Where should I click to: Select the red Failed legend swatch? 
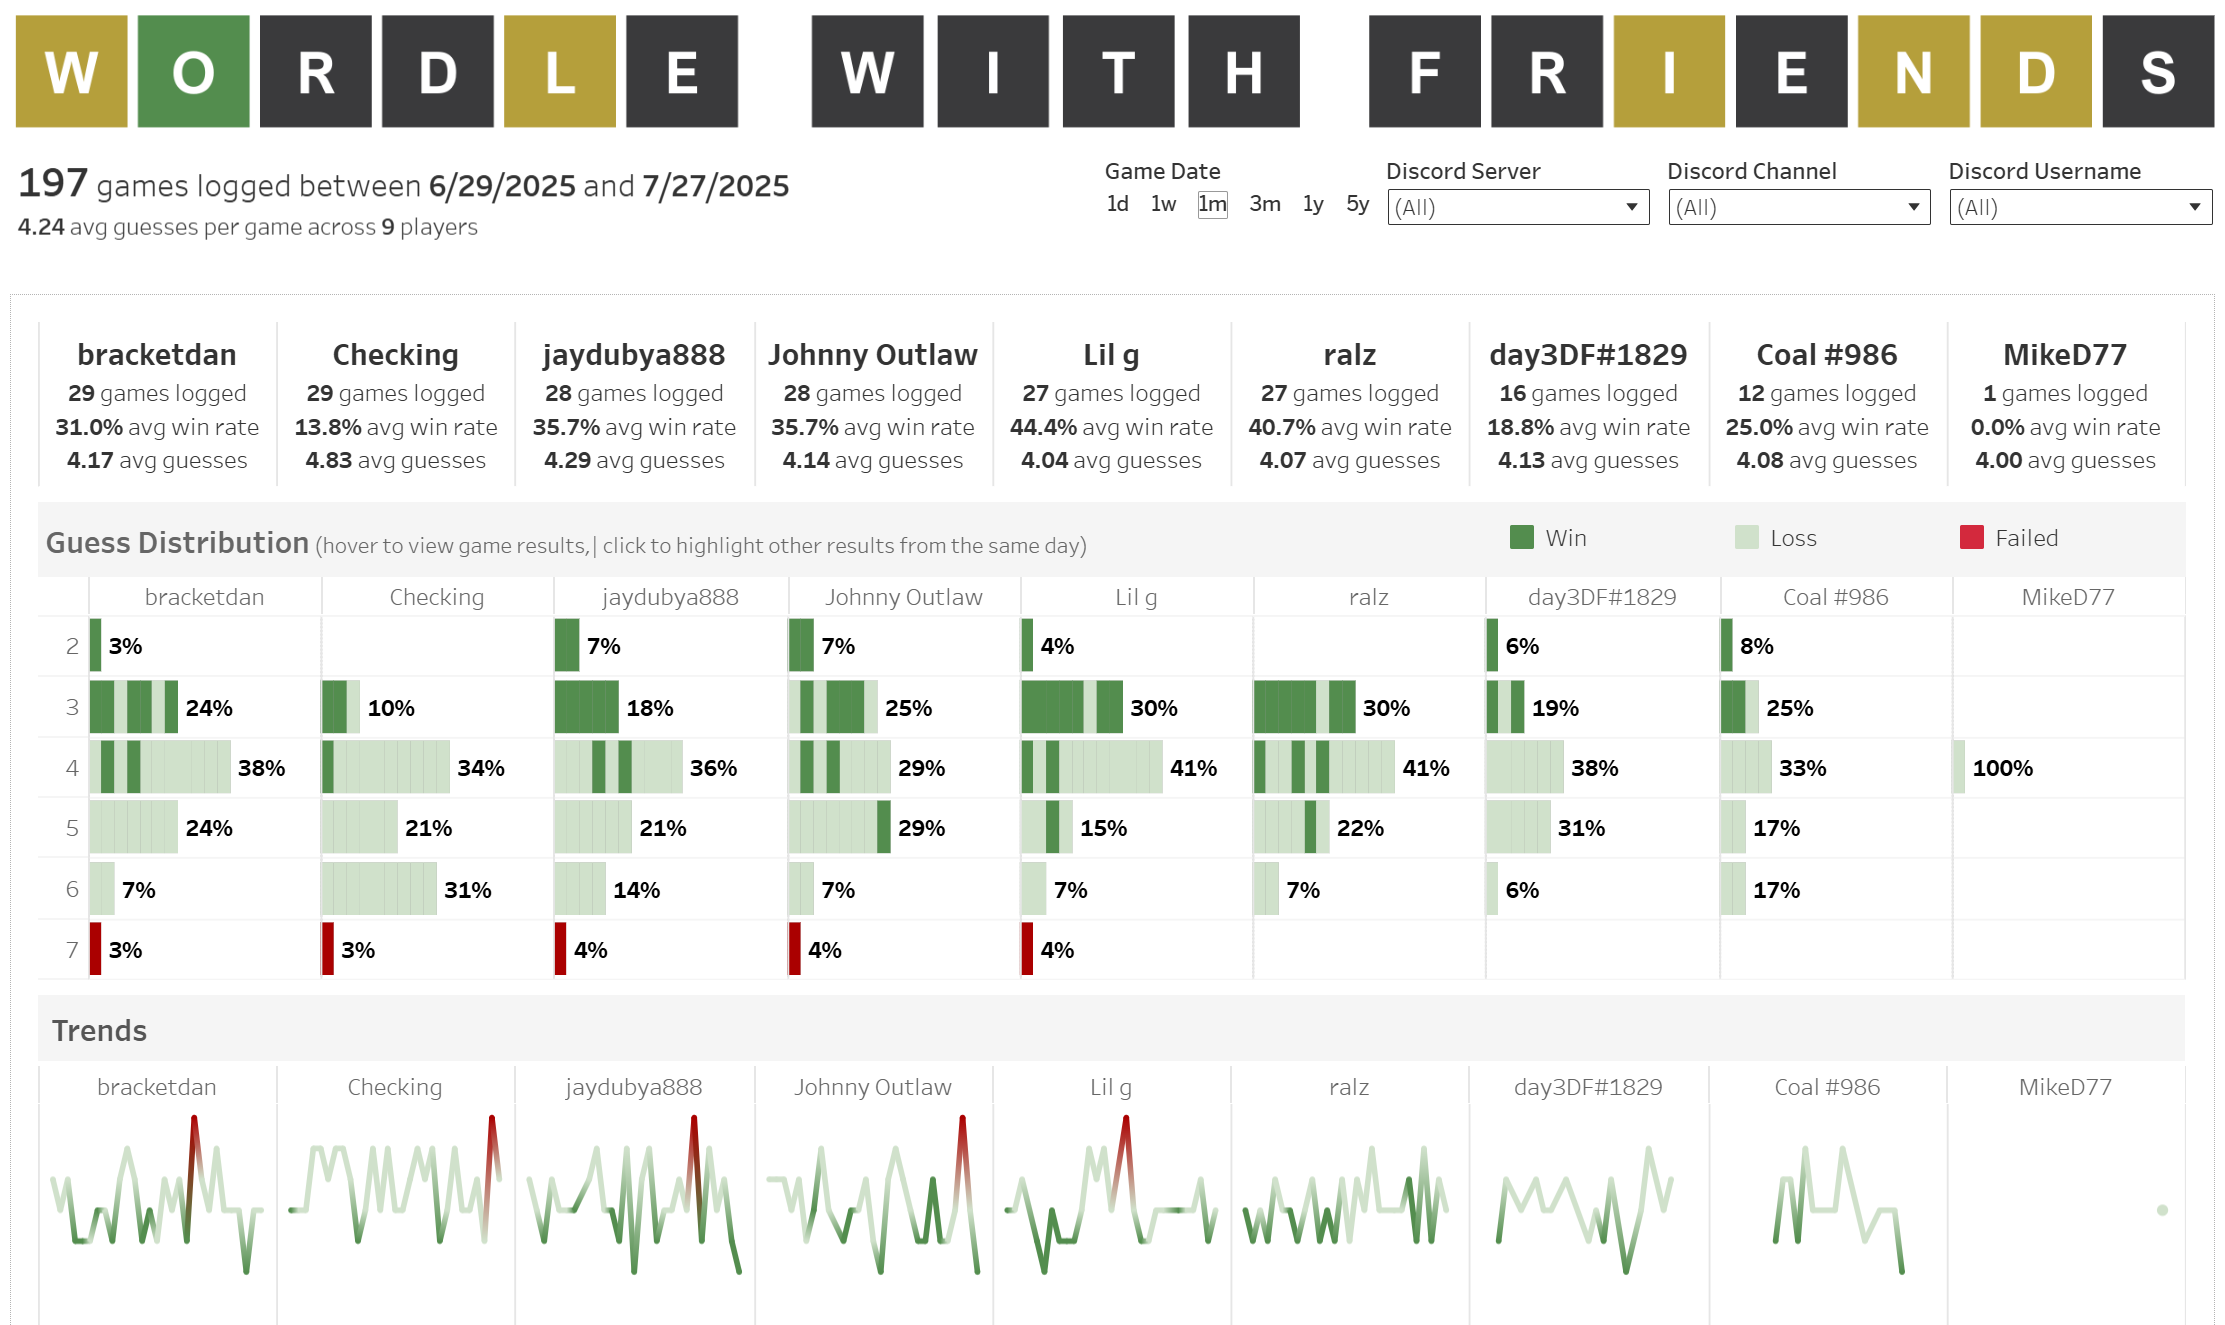click(x=1971, y=538)
